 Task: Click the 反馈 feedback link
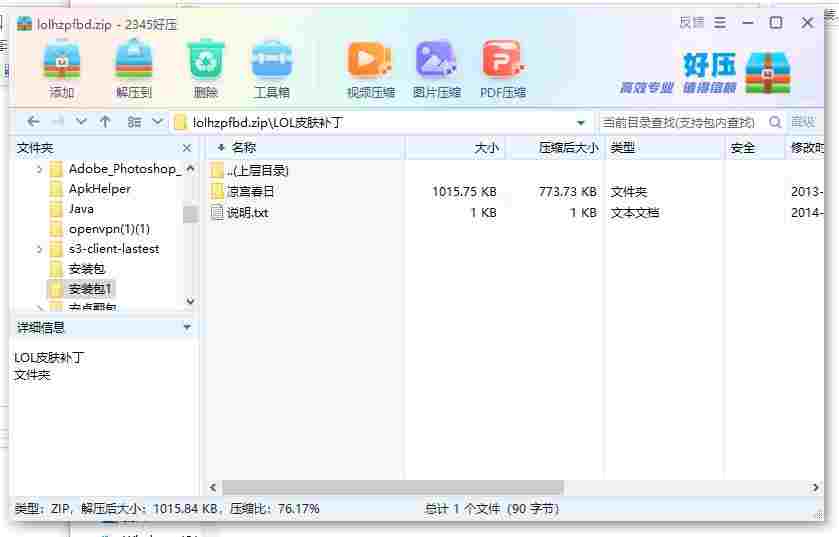tap(691, 23)
